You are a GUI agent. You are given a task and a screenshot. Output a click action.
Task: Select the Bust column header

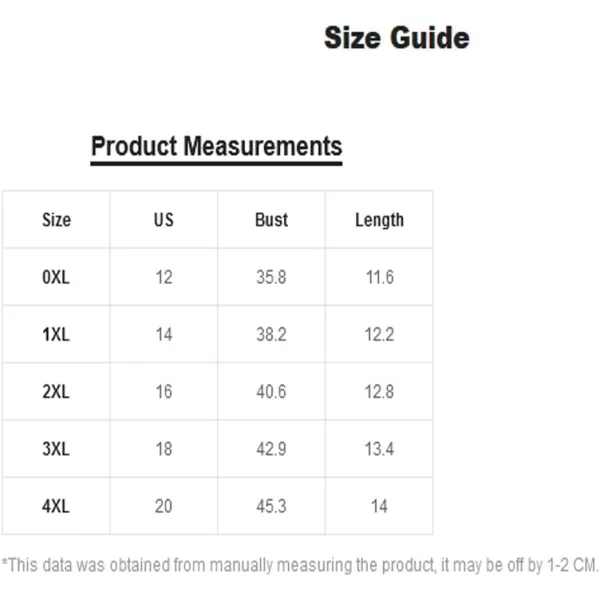click(271, 220)
